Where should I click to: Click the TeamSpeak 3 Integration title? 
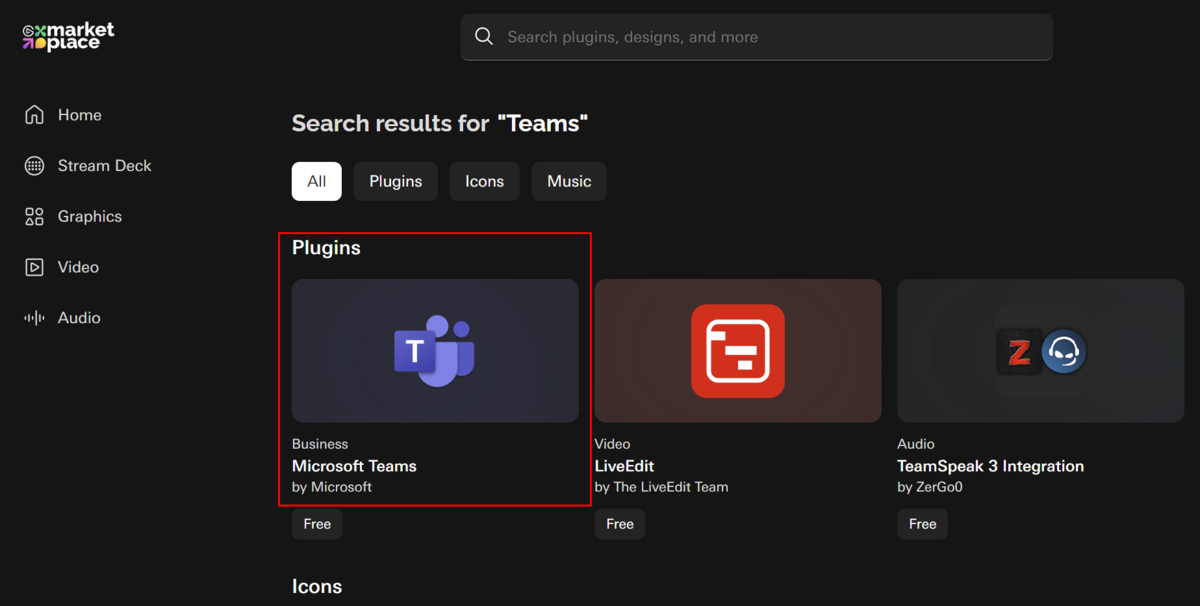click(x=991, y=466)
